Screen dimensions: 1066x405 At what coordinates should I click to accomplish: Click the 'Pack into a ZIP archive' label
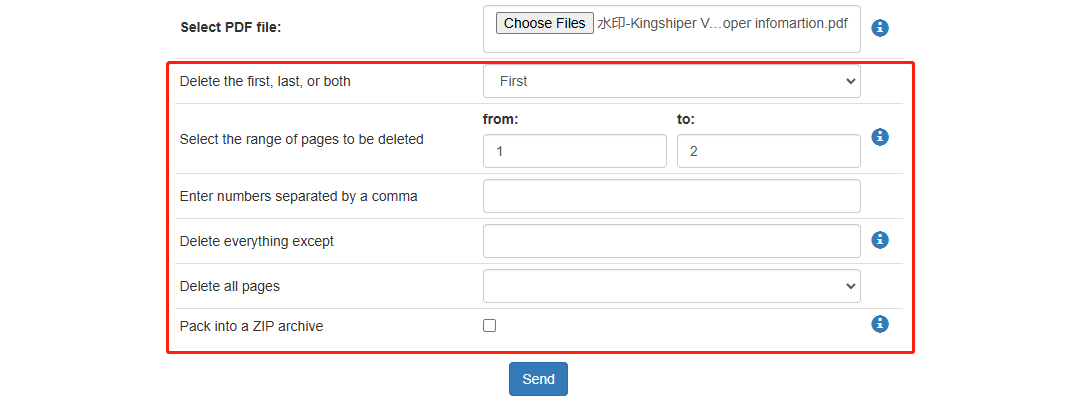click(252, 326)
